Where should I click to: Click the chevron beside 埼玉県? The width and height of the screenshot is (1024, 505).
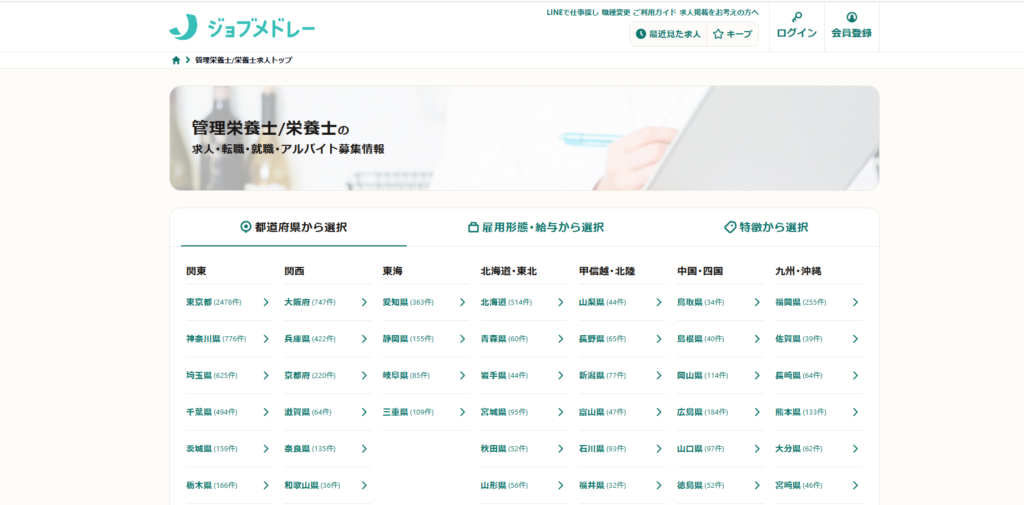pyautogui.click(x=266, y=375)
